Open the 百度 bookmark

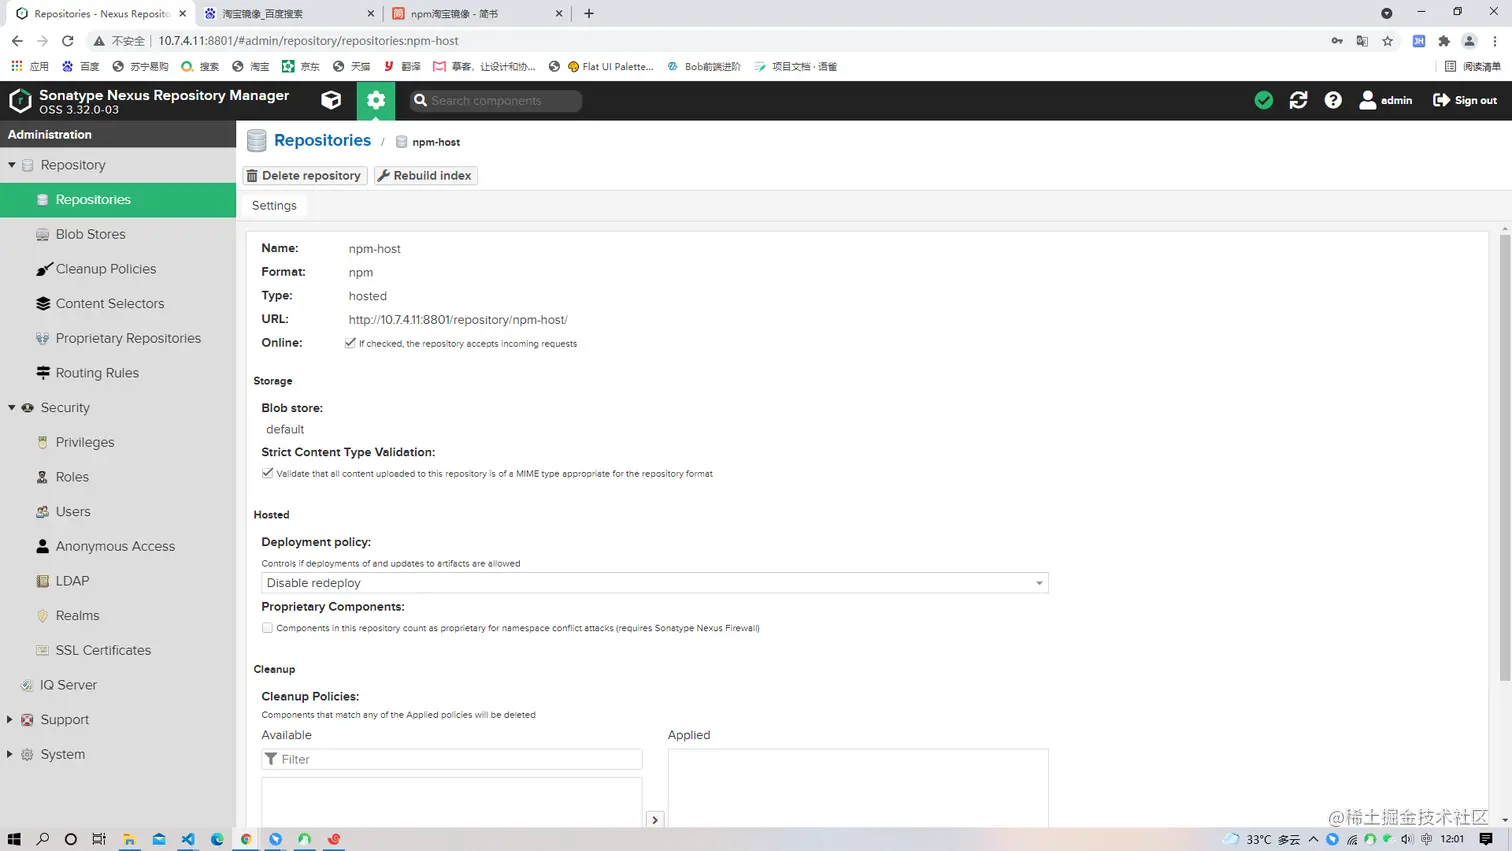(81, 67)
